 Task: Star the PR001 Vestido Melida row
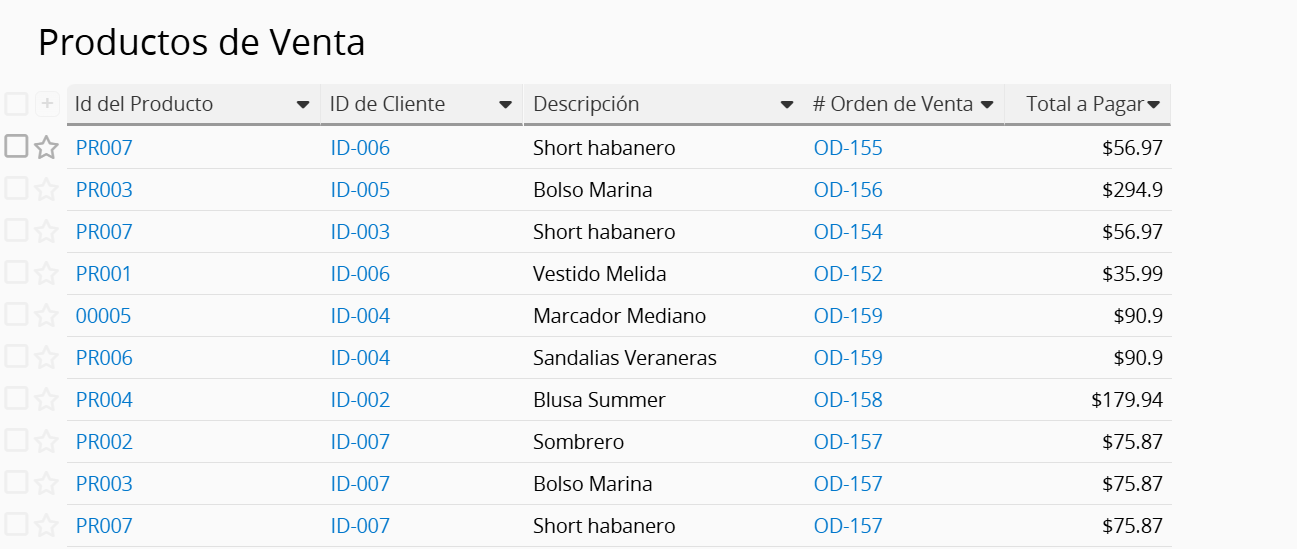click(x=46, y=274)
